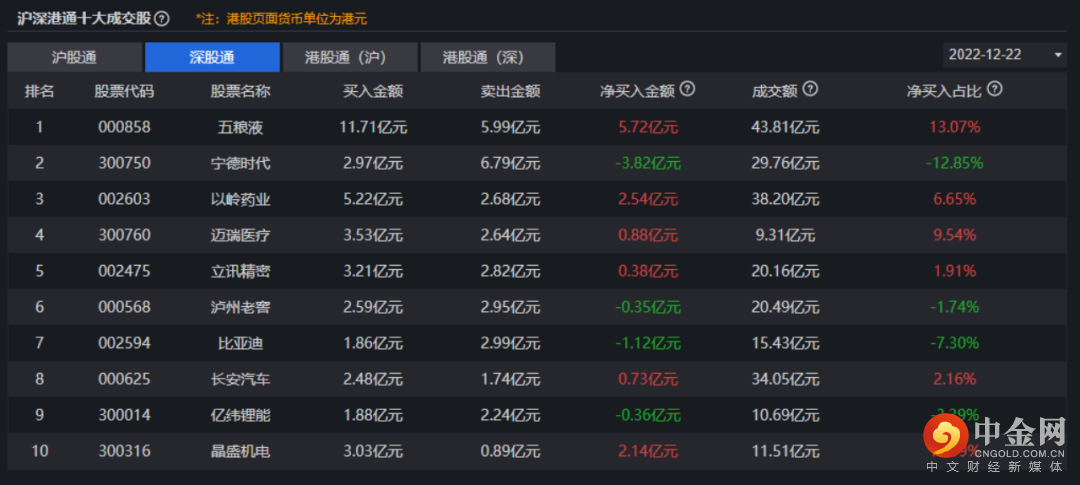Image resolution: width=1080 pixels, height=485 pixels.
Task: Switch to the 沪股通 tab
Action: [x=75, y=57]
